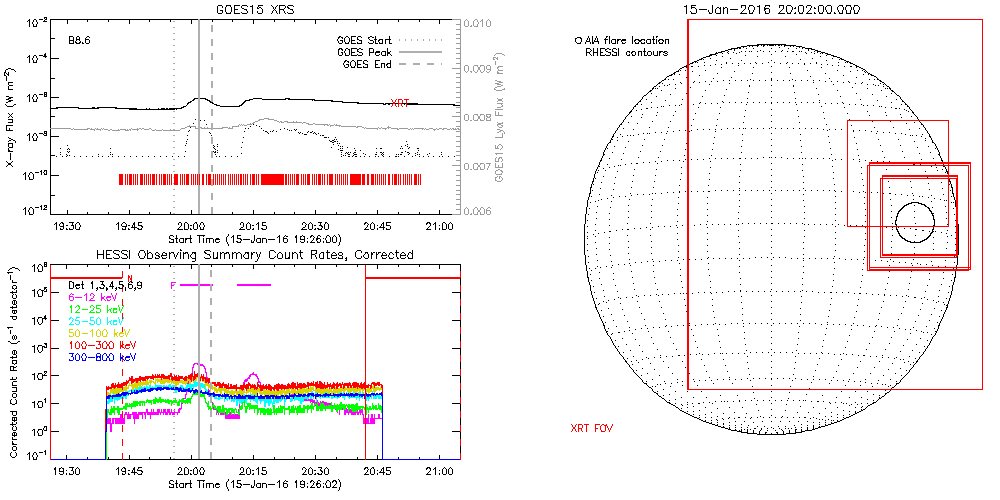The height and width of the screenshot is (500, 1000).
Task: Click the red XRT label in the GOES plot
Action: 400,103
